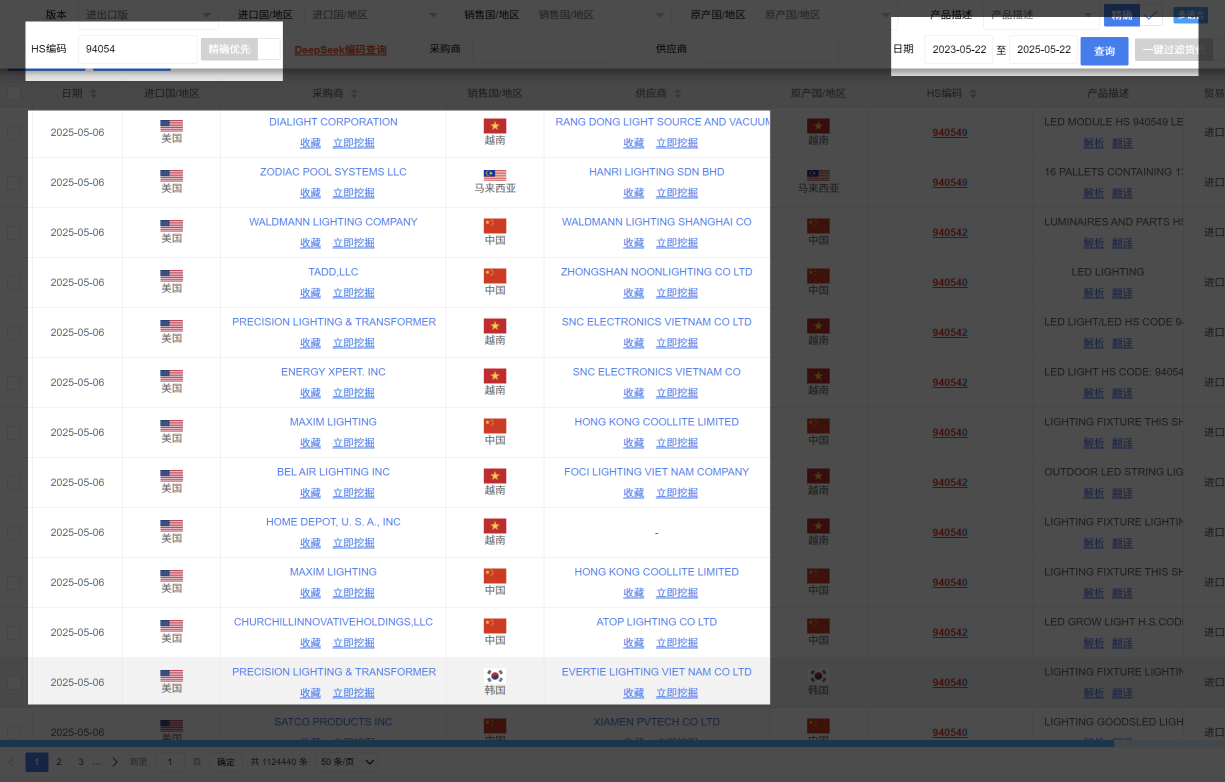Select the WALDMANN LIGHTING COMPANY row checkbox
1225x782 pixels.
pos(14,232)
